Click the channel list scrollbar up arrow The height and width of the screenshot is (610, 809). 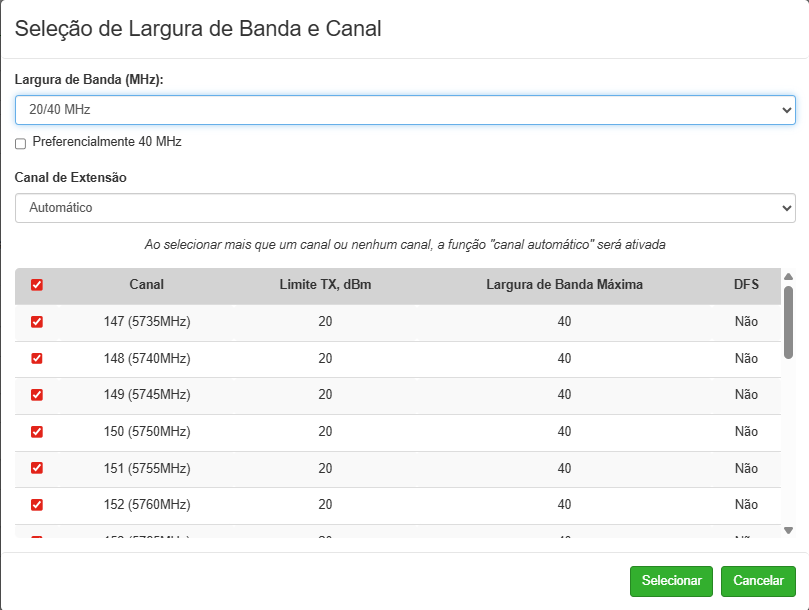coord(788,277)
